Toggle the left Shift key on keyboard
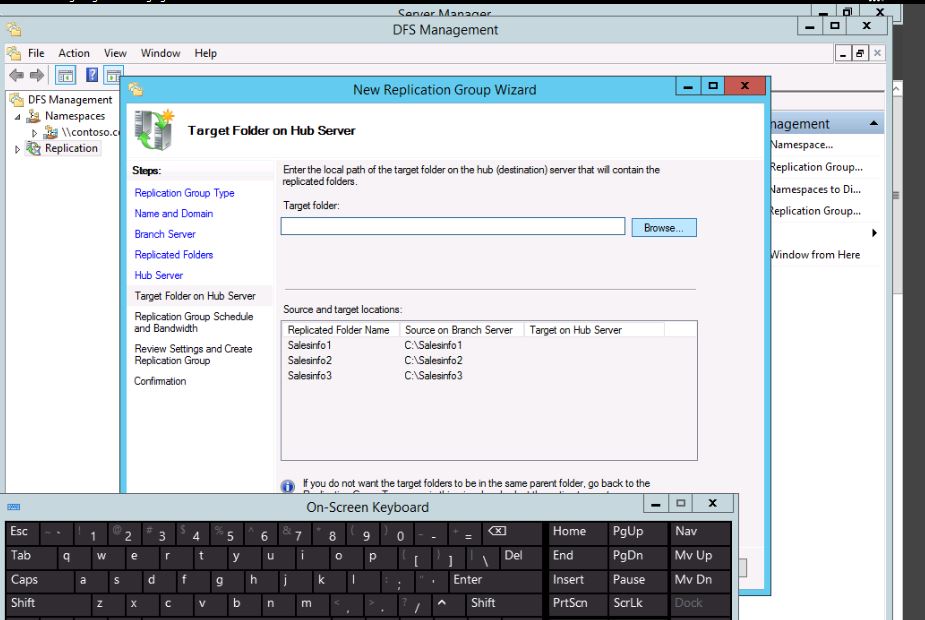 (x=23, y=603)
